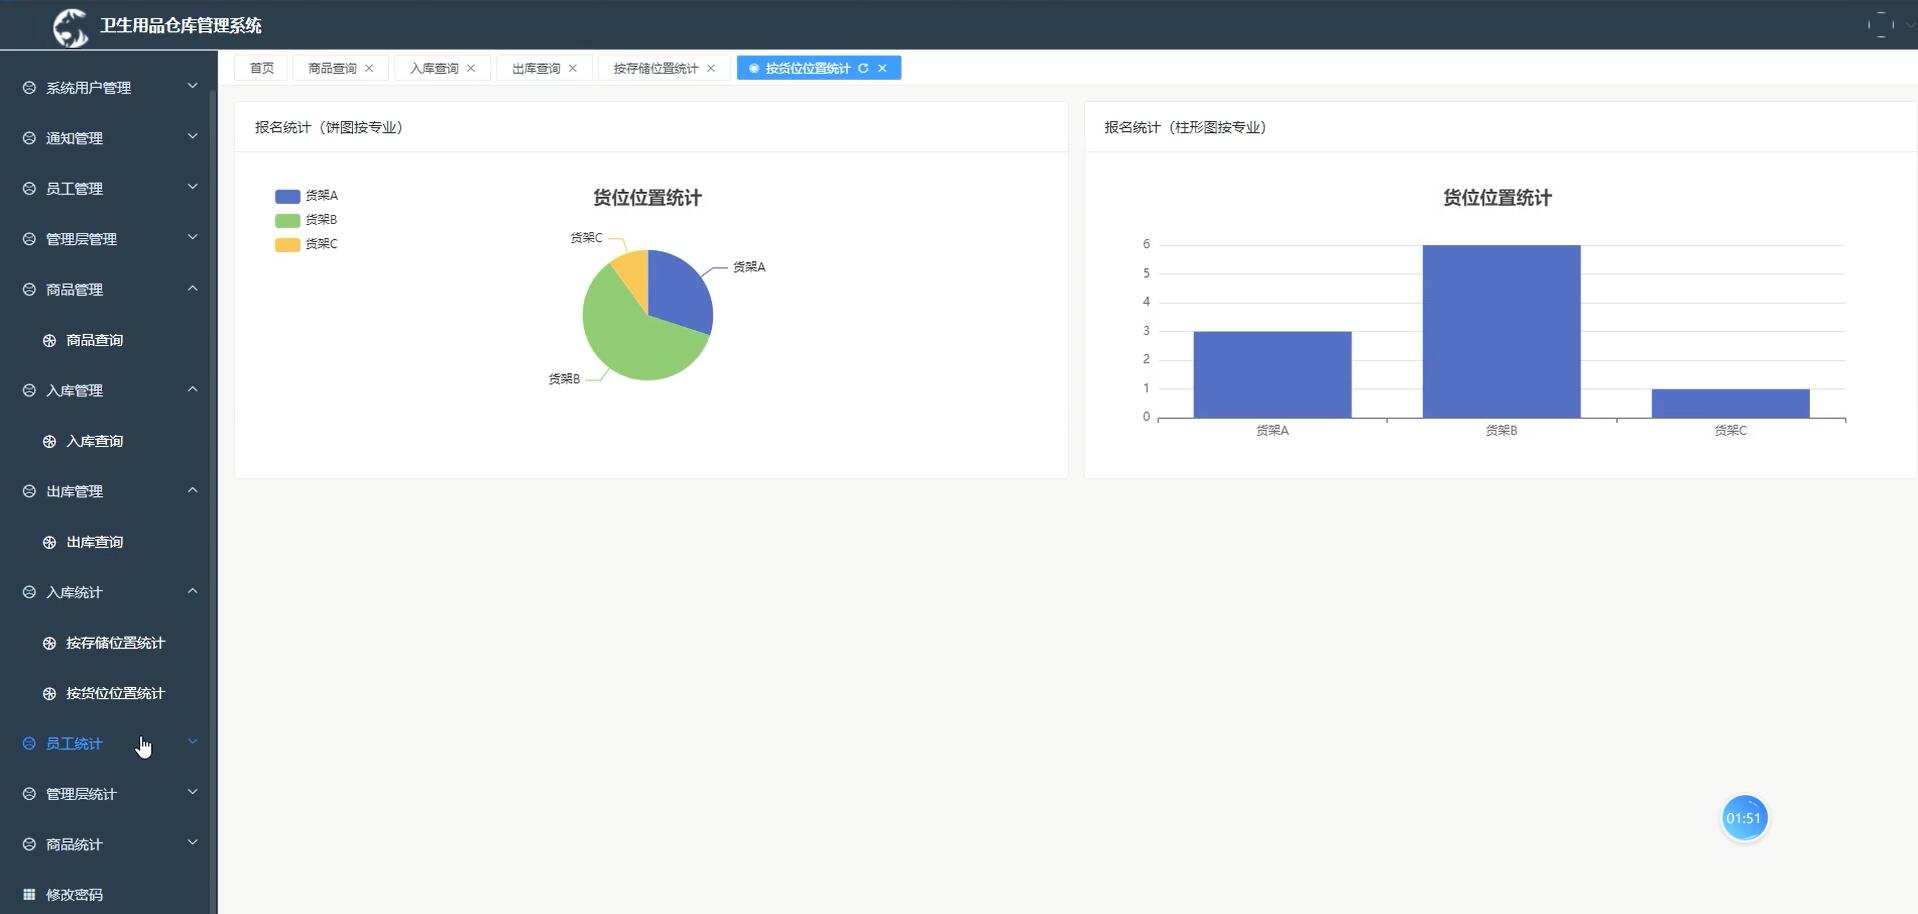Image resolution: width=1918 pixels, height=914 pixels.
Task: Click 商品管理 sidebar icon
Action: pyautogui.click(x=29, y=289)
